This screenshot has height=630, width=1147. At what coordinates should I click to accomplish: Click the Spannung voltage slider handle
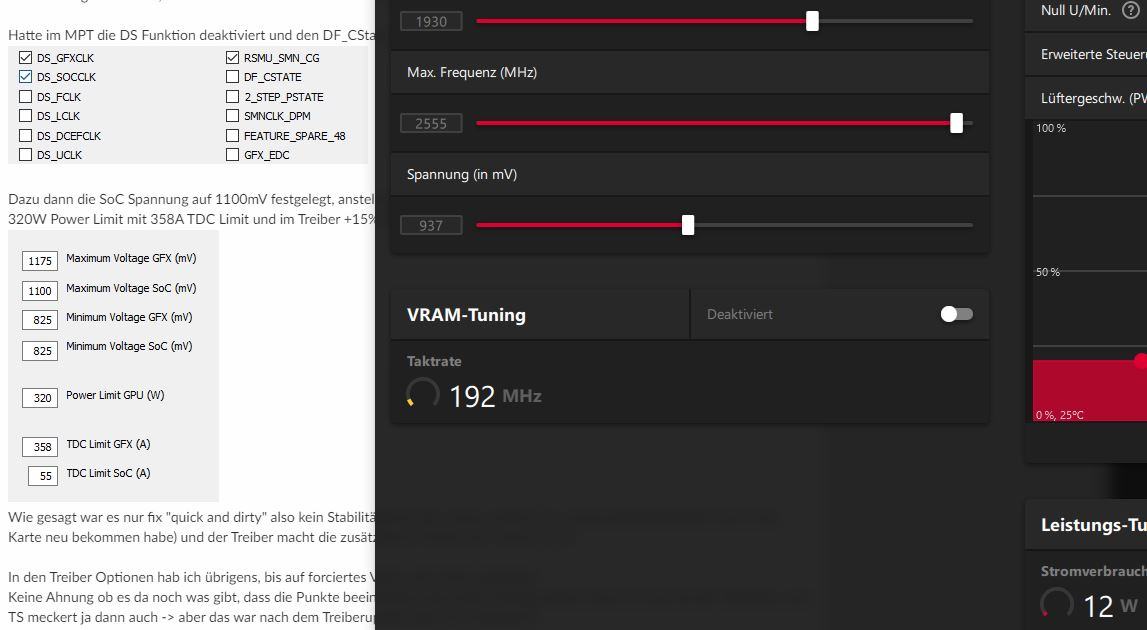coord(688,225)
